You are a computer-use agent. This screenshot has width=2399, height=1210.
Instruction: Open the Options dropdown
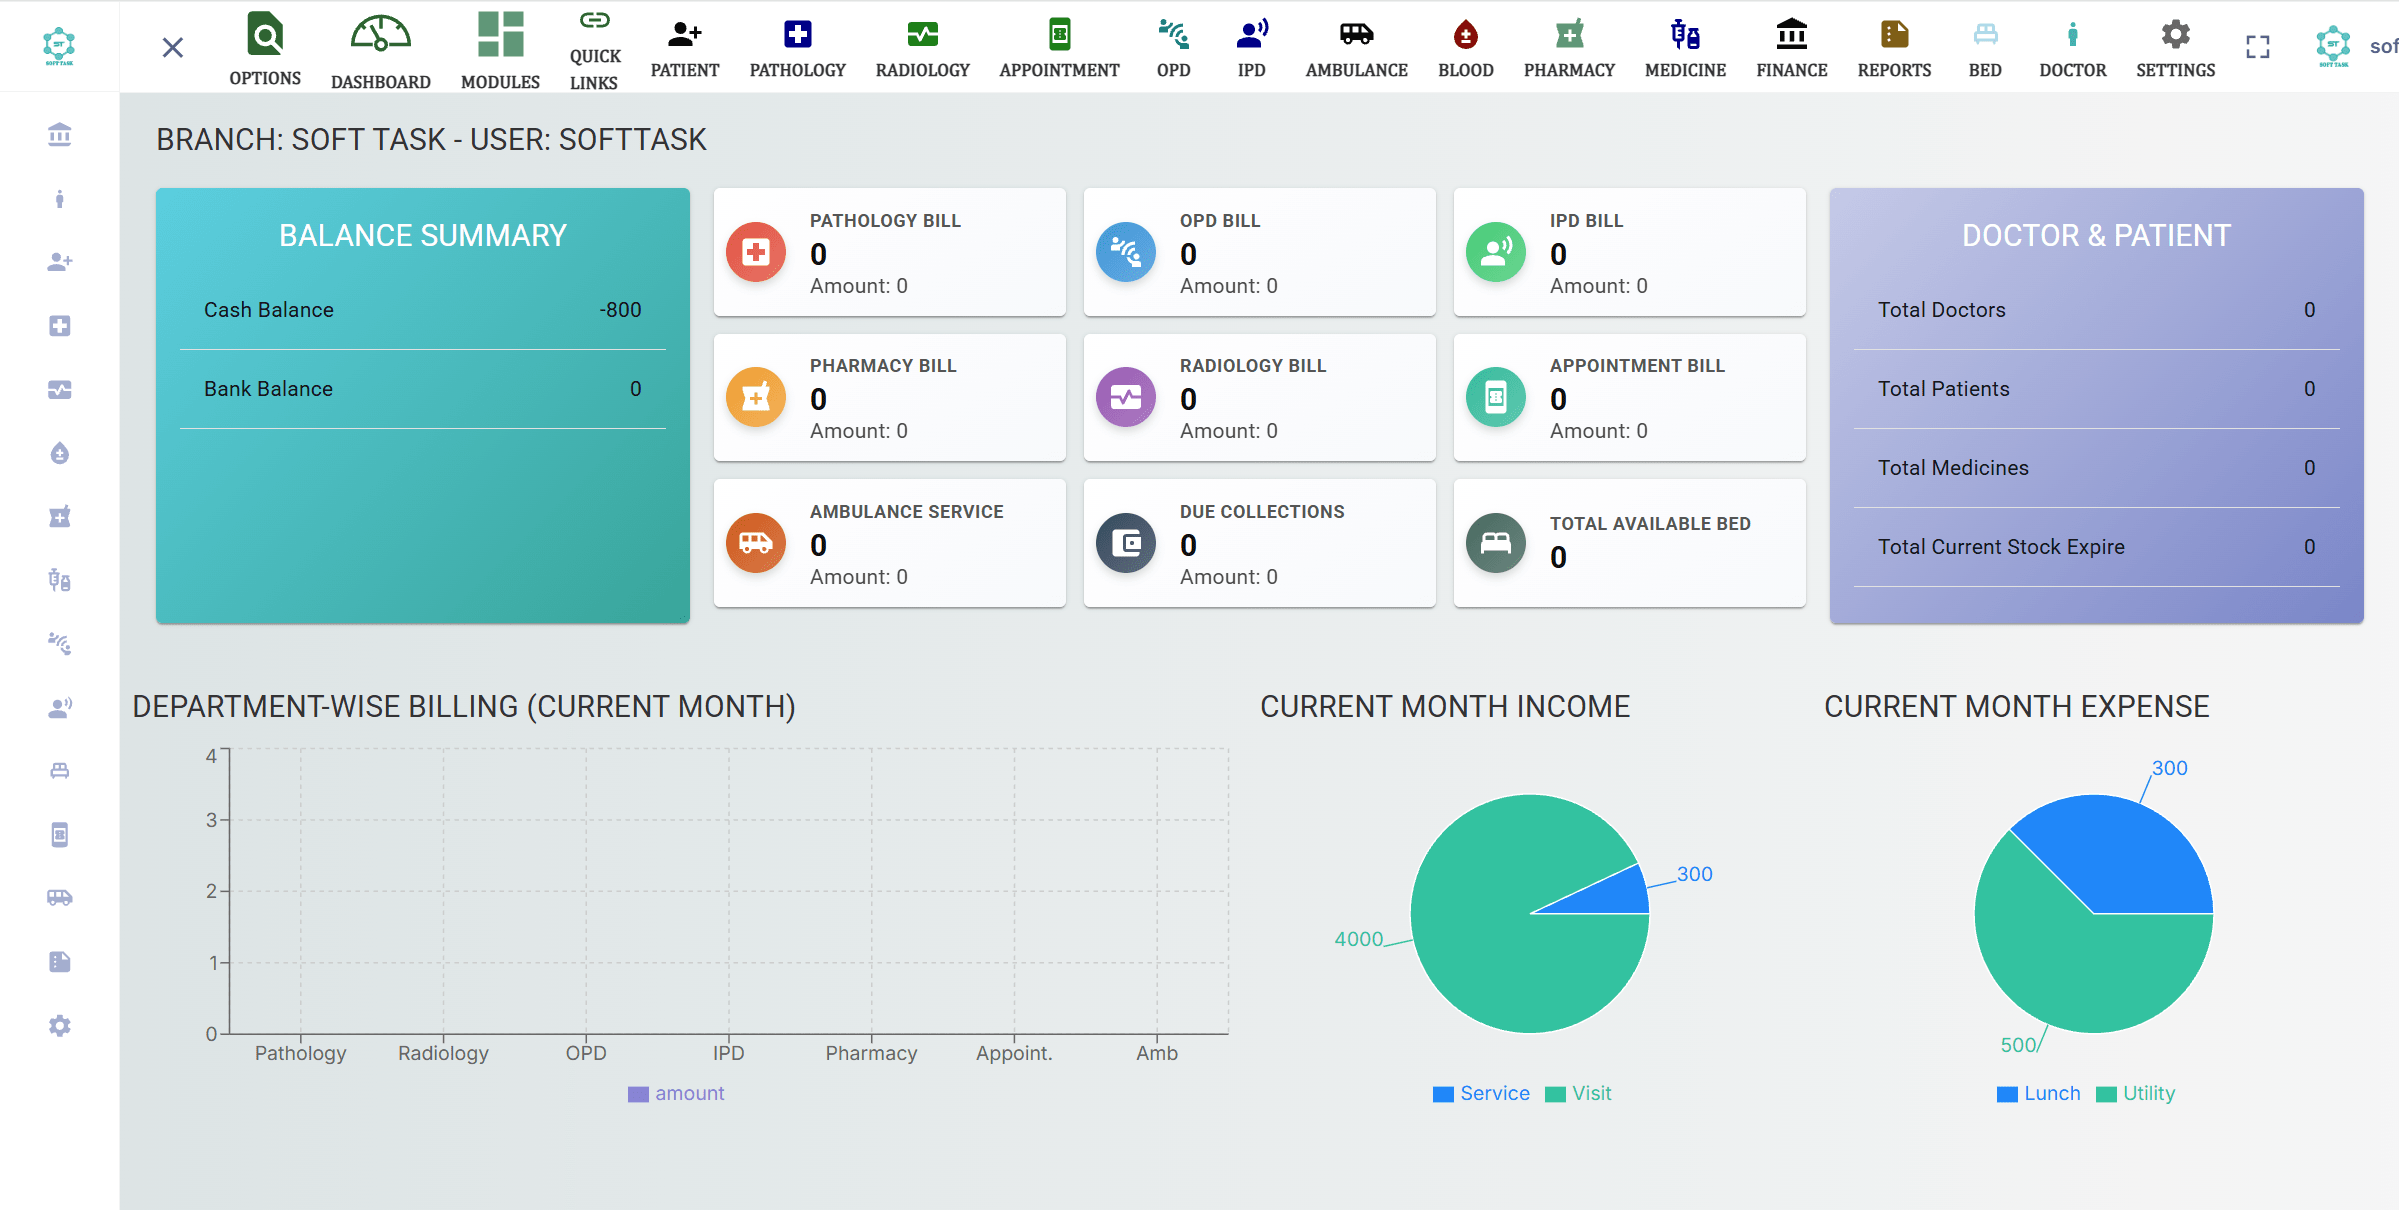tap(264, 45)
